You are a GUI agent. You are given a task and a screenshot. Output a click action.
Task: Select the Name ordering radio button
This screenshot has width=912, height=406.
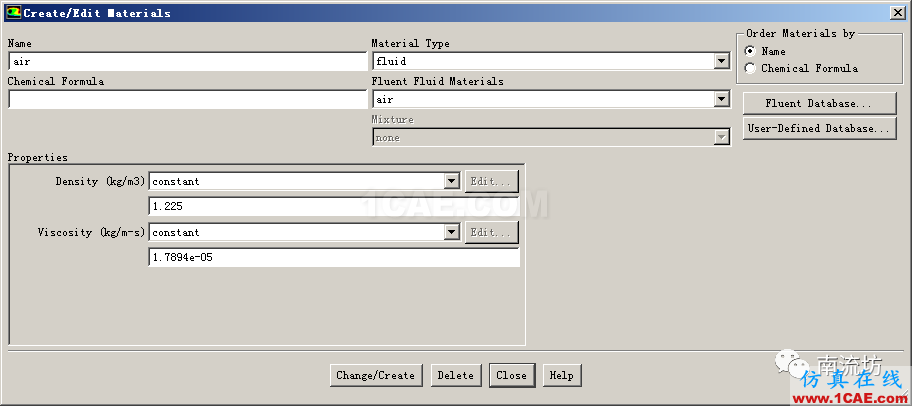750,51
